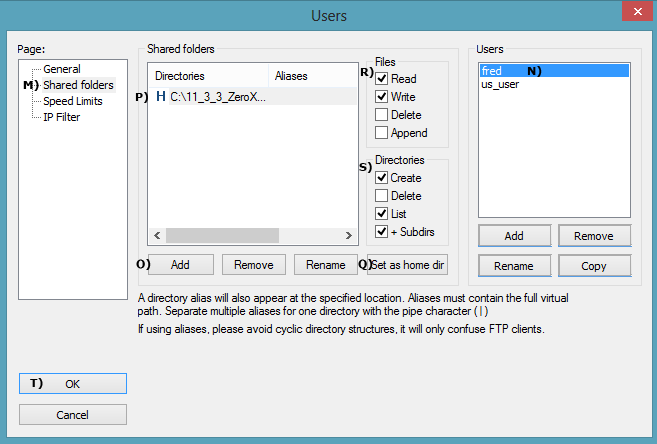657x444 pixels.
Task: Toggle Directories List checkbox
Action: click(x=381, y=214)
